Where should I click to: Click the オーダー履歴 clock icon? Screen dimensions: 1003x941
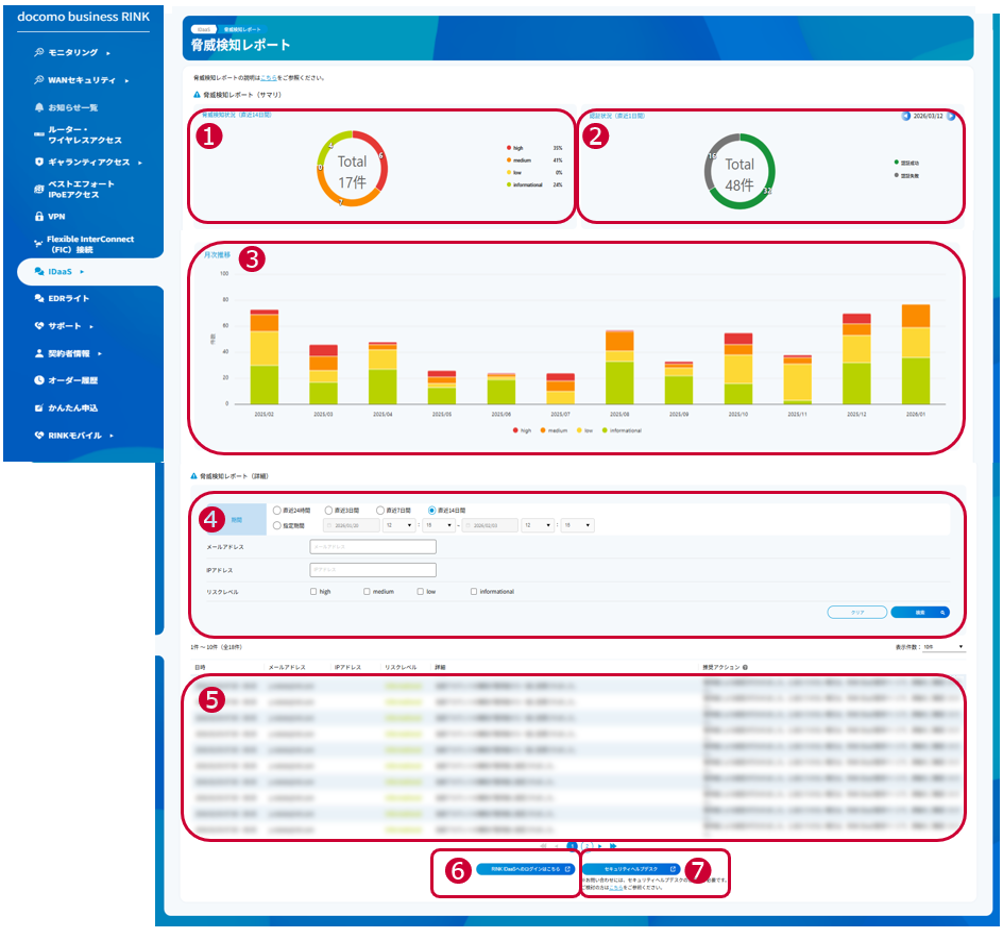(x=39, y=380)
